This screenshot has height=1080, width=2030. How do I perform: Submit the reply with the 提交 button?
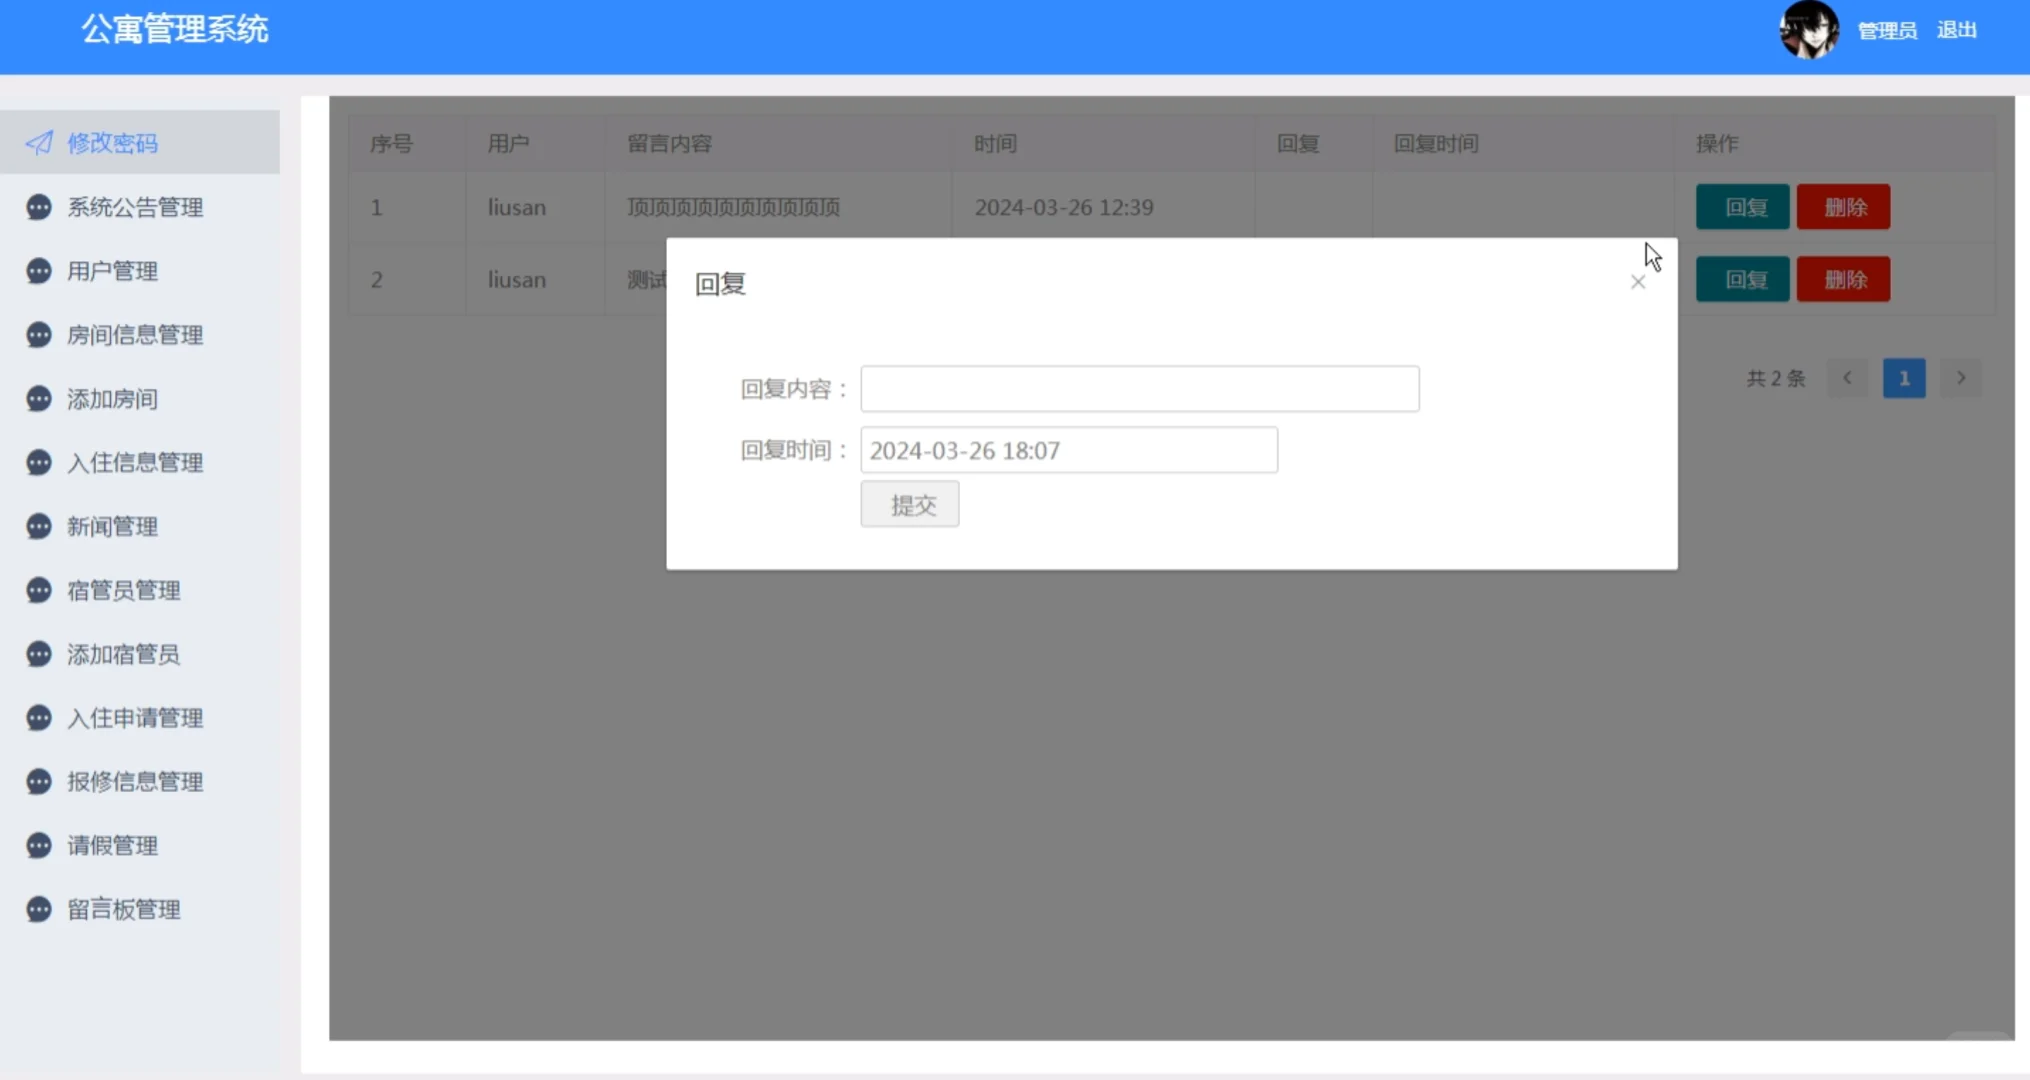click(908, 504)
